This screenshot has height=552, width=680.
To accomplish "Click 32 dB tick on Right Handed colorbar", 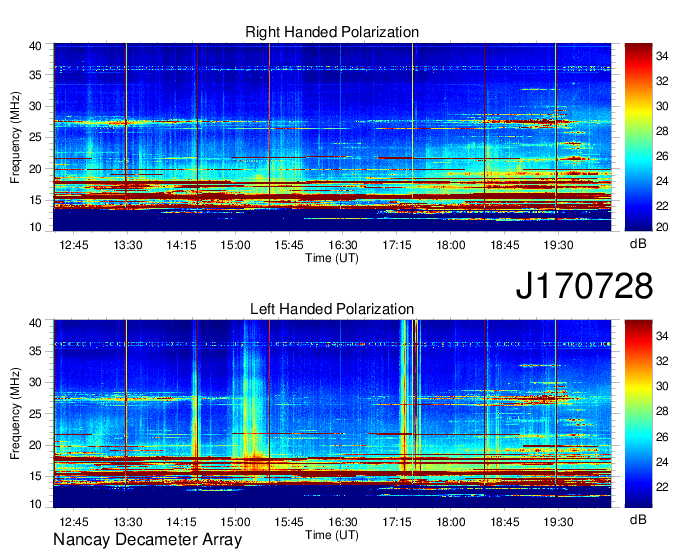I will click(662, 81).
